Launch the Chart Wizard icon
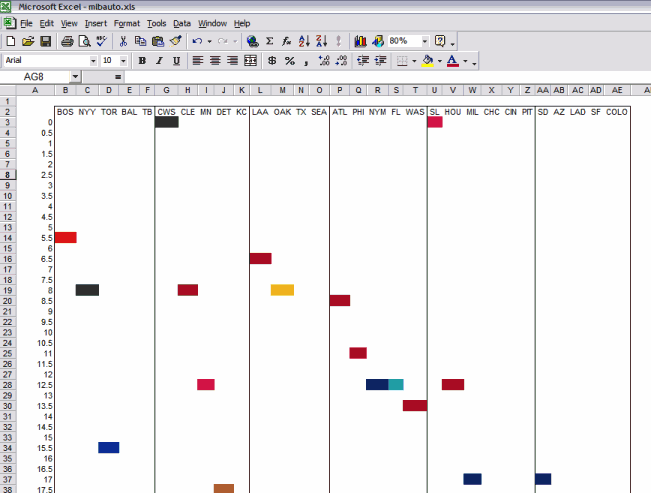Viewport: 651px width, 493px height. pos(360,41)
